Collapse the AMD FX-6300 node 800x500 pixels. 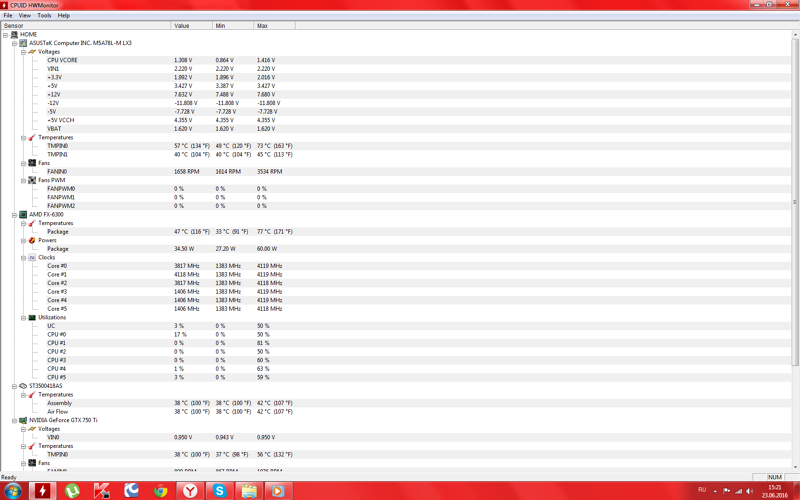pos(14,215)
